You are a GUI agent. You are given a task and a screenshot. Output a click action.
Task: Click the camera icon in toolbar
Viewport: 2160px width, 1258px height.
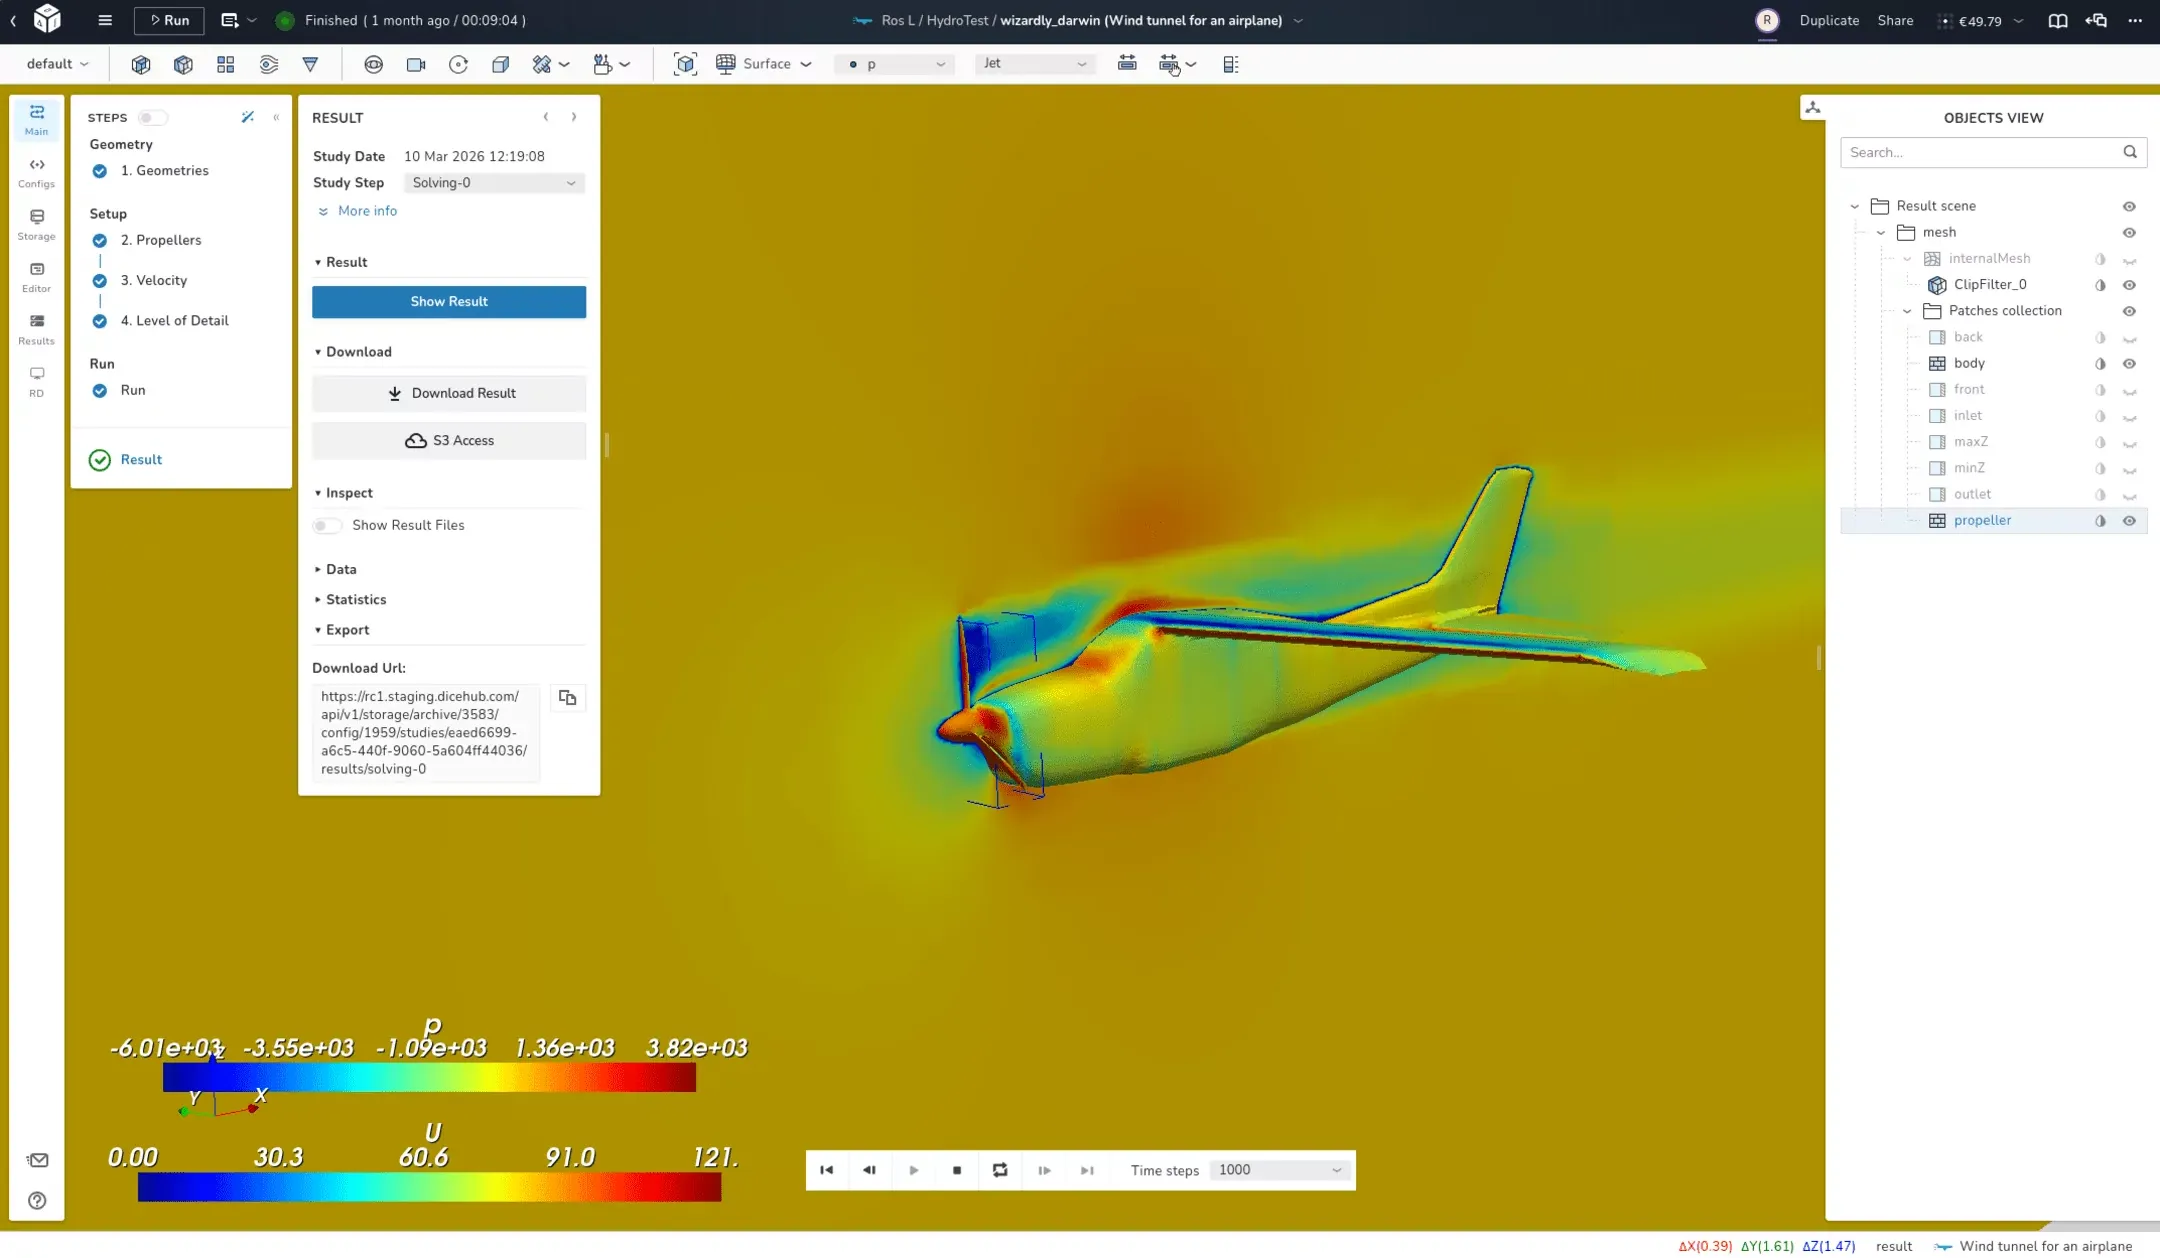tap(416, 64)
